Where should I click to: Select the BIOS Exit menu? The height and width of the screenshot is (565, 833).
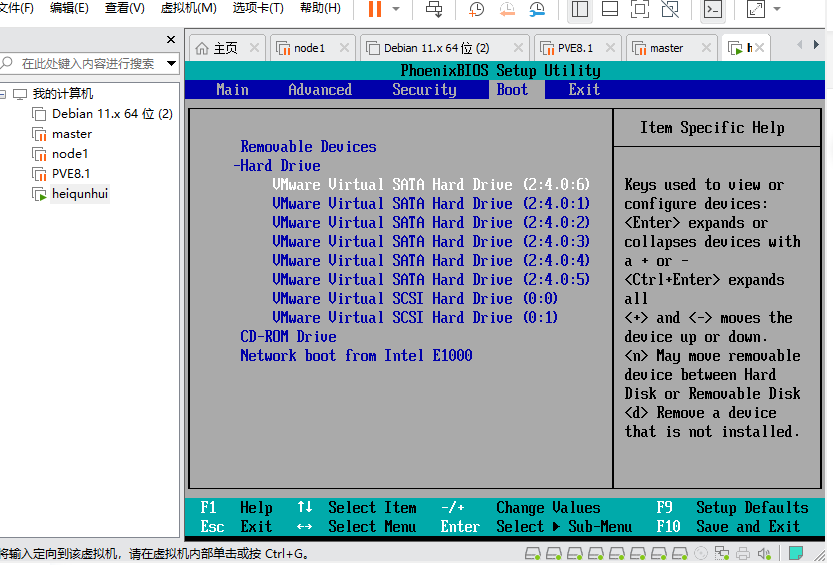coord(584,90)
